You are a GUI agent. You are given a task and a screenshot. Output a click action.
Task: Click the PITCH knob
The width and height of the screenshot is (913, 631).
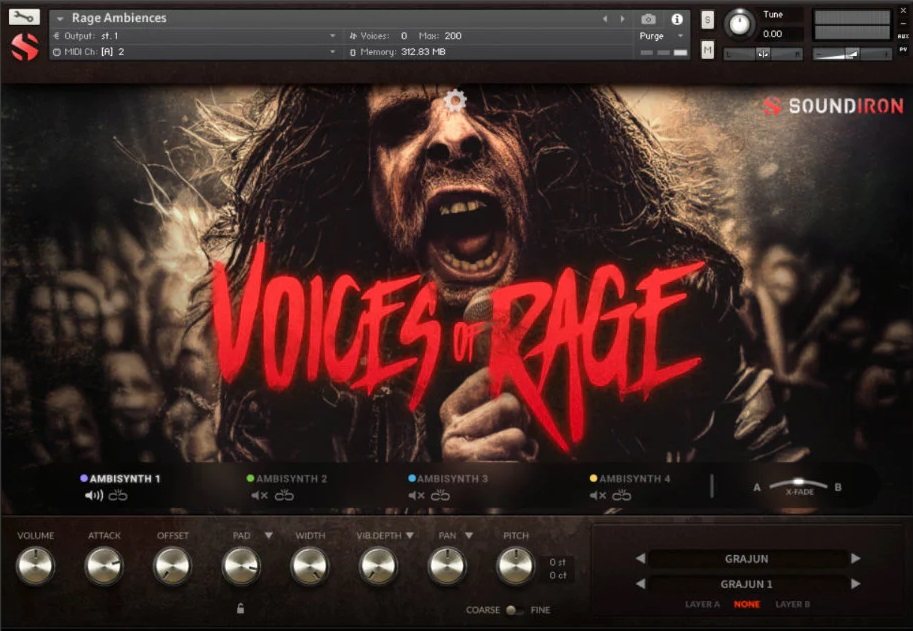tap(516, 566)
